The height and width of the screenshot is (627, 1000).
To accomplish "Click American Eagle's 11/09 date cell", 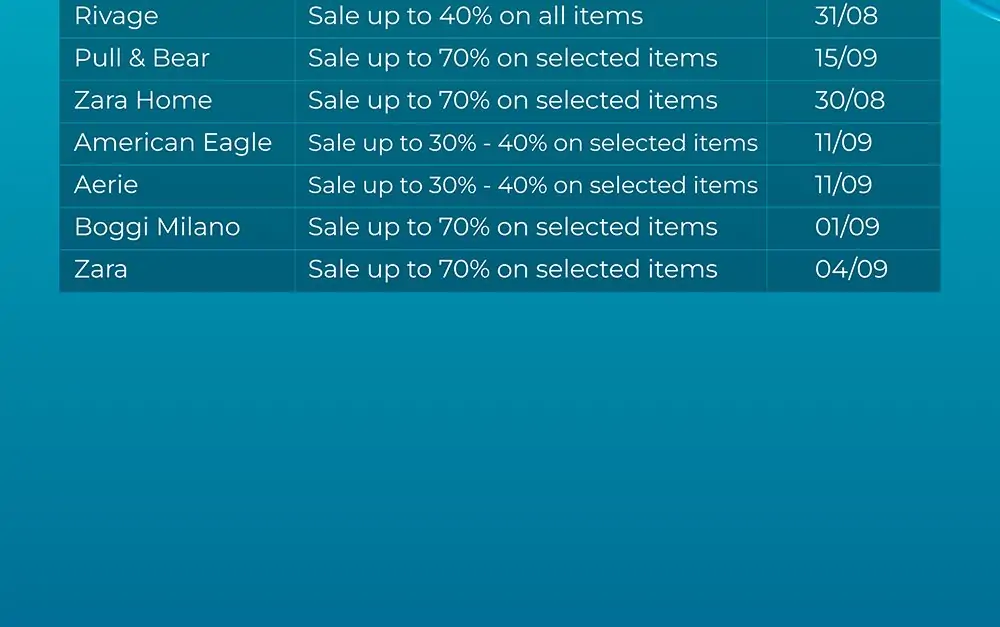I will pos(853,143).
